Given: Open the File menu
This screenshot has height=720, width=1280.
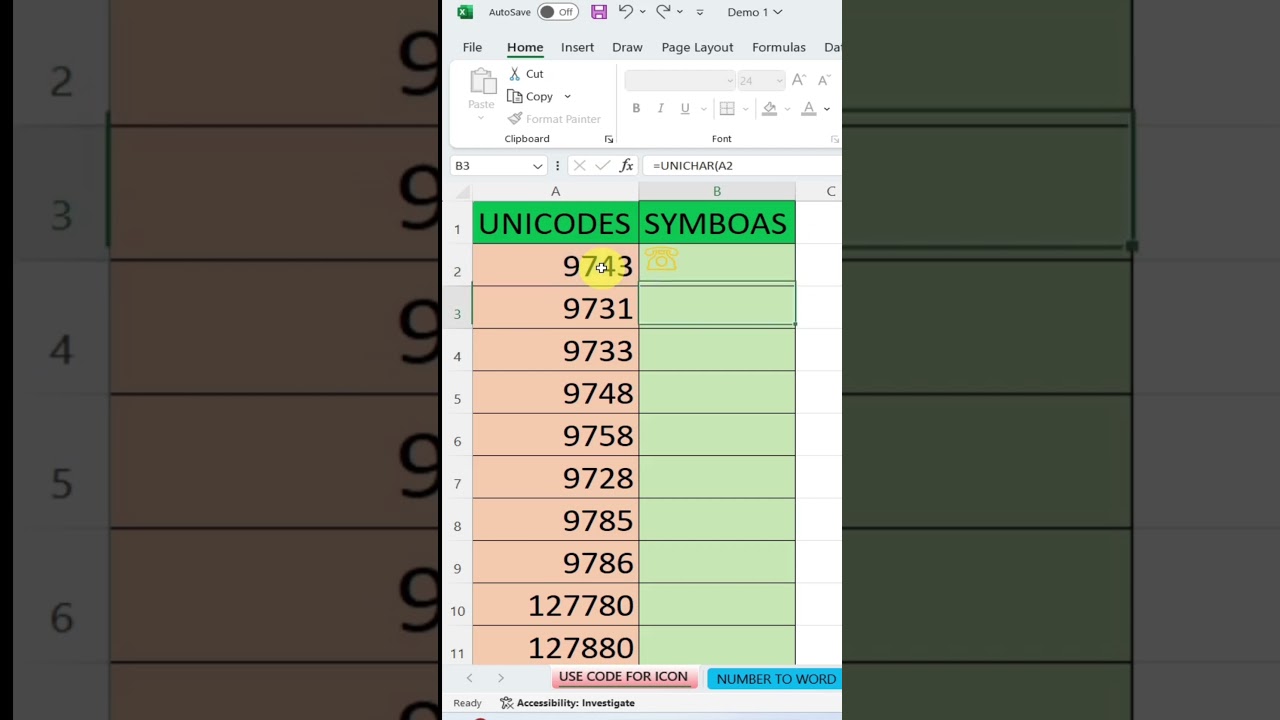Looking at the screenshot, I should pyautogui.click(x=472, y=47).
